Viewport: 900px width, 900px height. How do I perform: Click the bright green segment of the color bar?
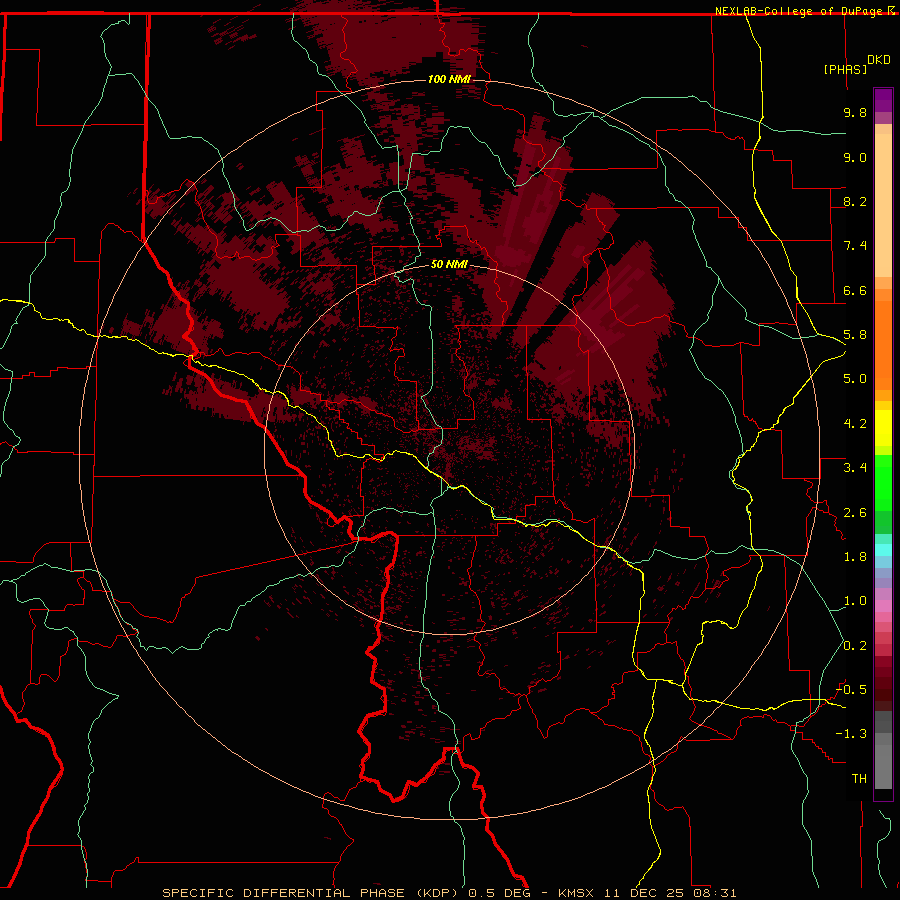point(883,482)
